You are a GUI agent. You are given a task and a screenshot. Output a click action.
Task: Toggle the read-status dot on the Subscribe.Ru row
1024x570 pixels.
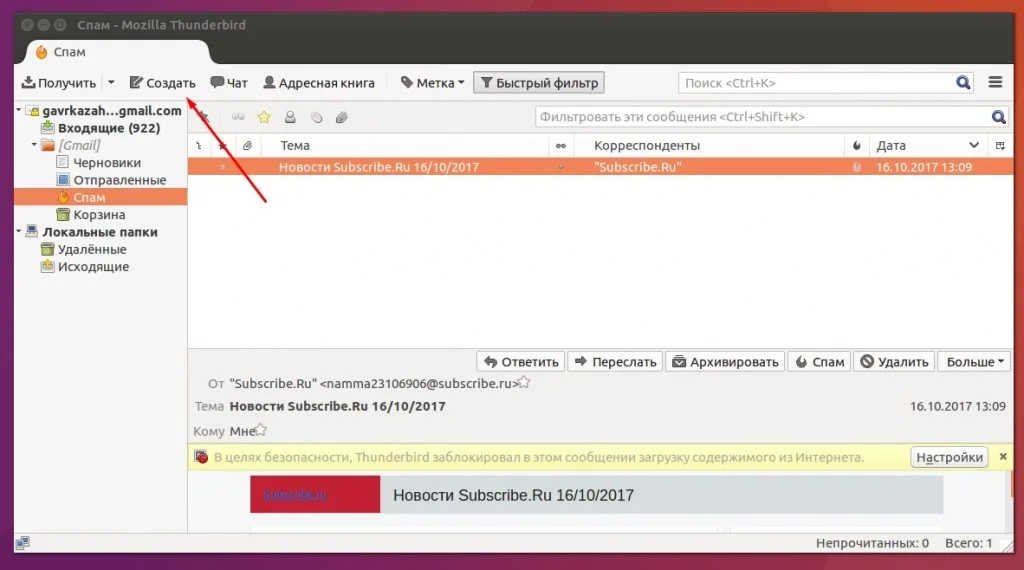561,167
